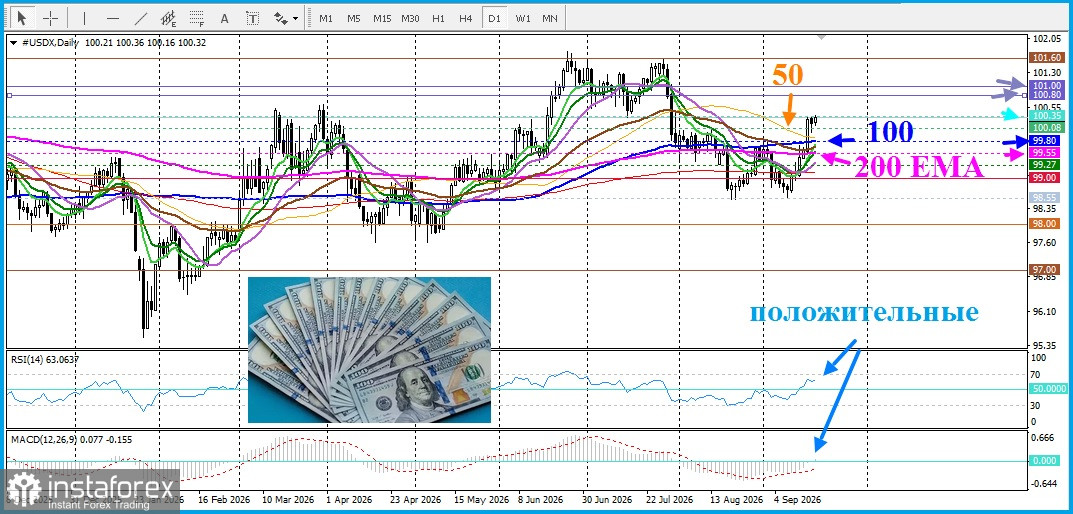Click the 98.55 price level label

1044,197
